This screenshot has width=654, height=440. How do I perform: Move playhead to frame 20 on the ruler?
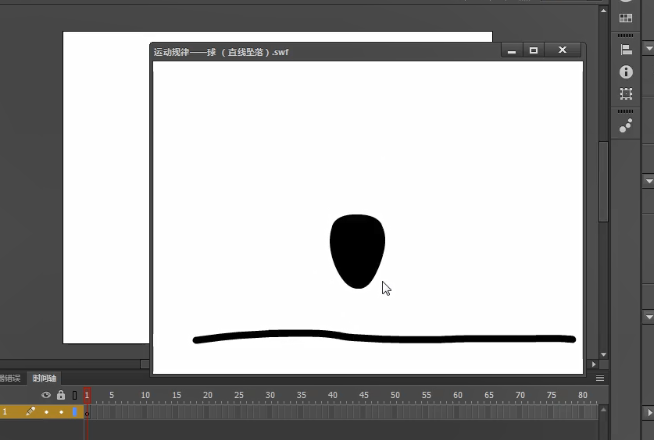[208, 395]
